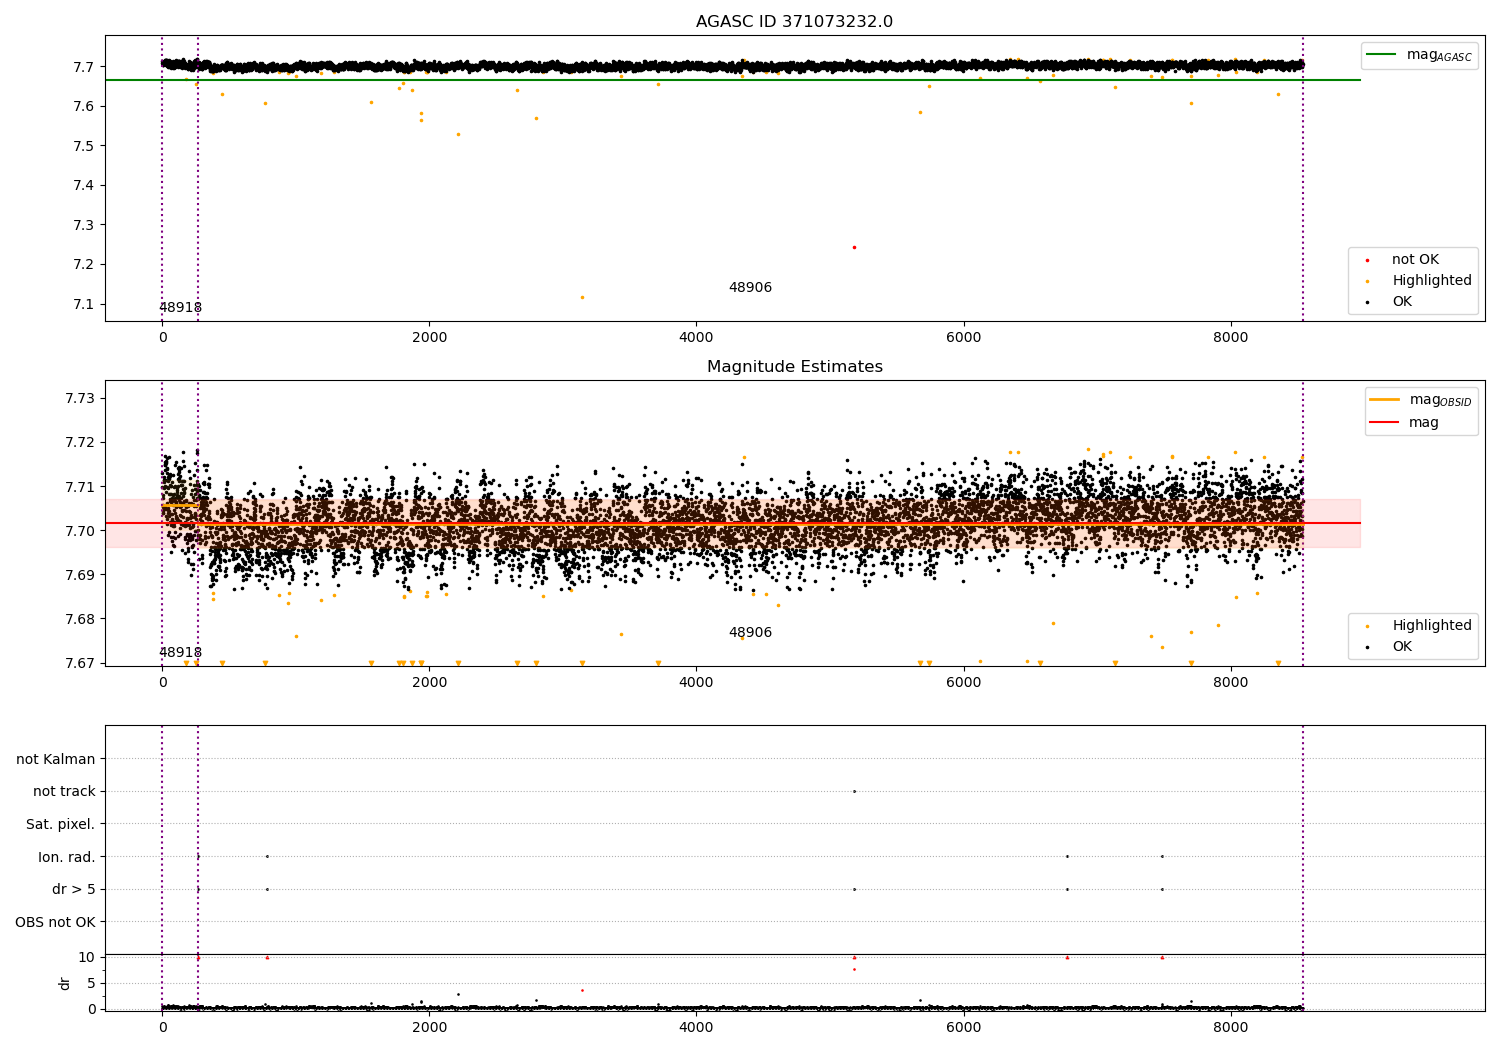Click the 'not Kalman' row label

(x=56, y=759)
